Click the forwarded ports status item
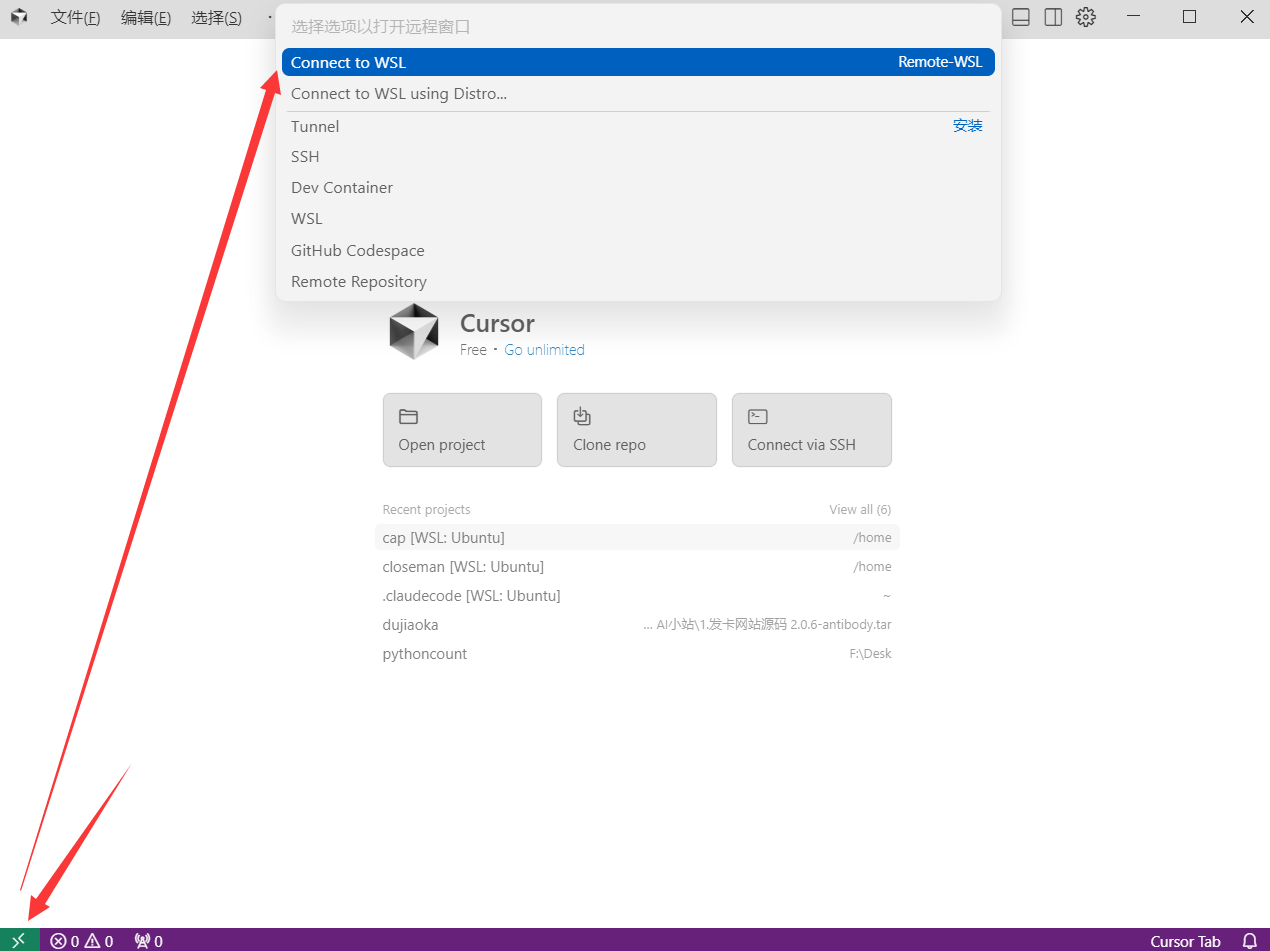This screenshot has width=1270, height=951. pos(148,941)
